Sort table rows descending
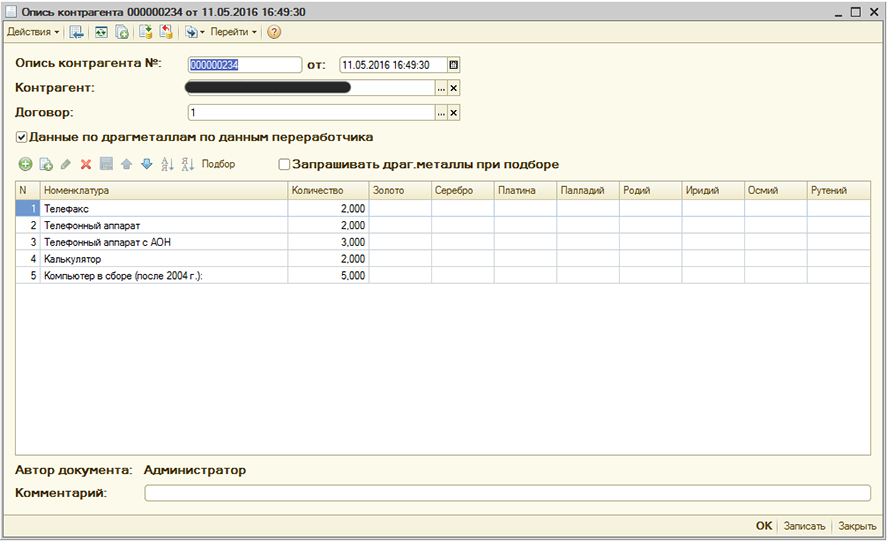The image size is (887, 541). point(186,164)
